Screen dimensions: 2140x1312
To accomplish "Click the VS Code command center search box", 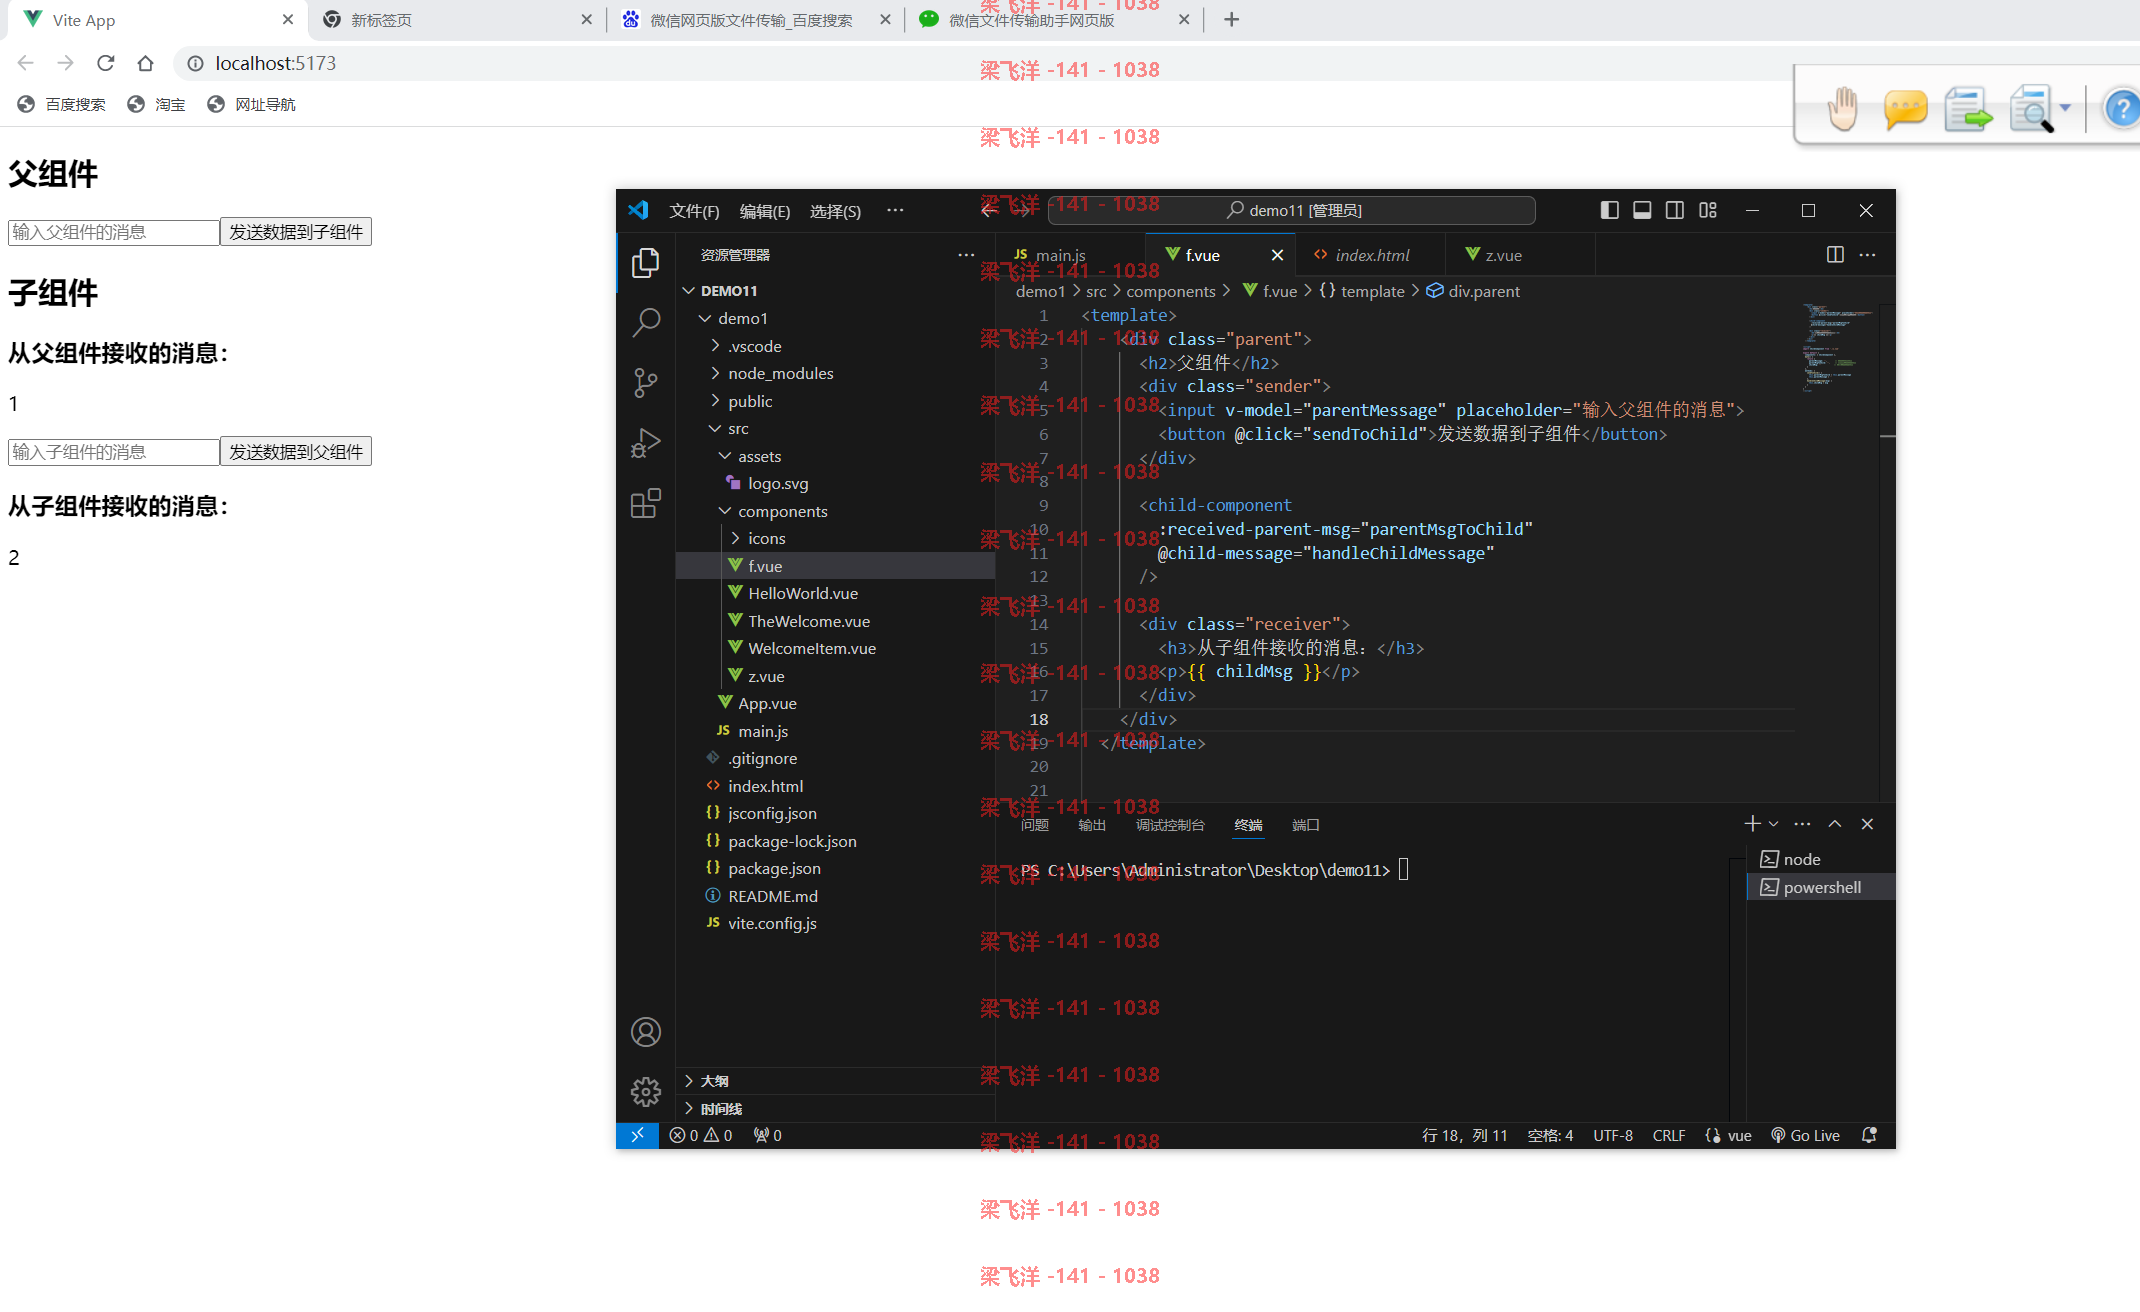I will 1292,210.
